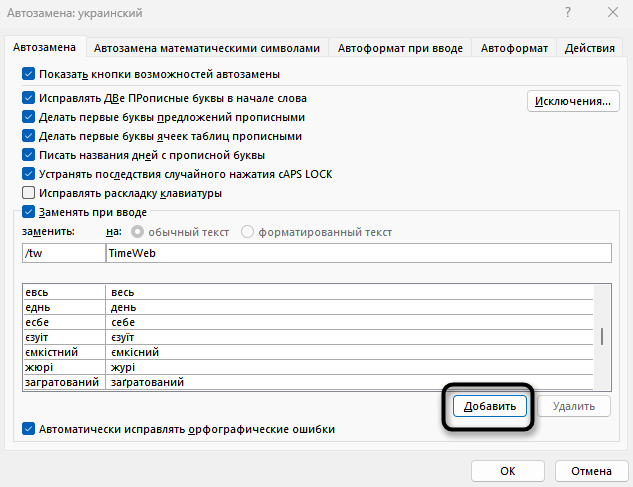Toggle Делать первые буквы предложений прописными
This screenshot has height=487, width=633.
[28, 117]
